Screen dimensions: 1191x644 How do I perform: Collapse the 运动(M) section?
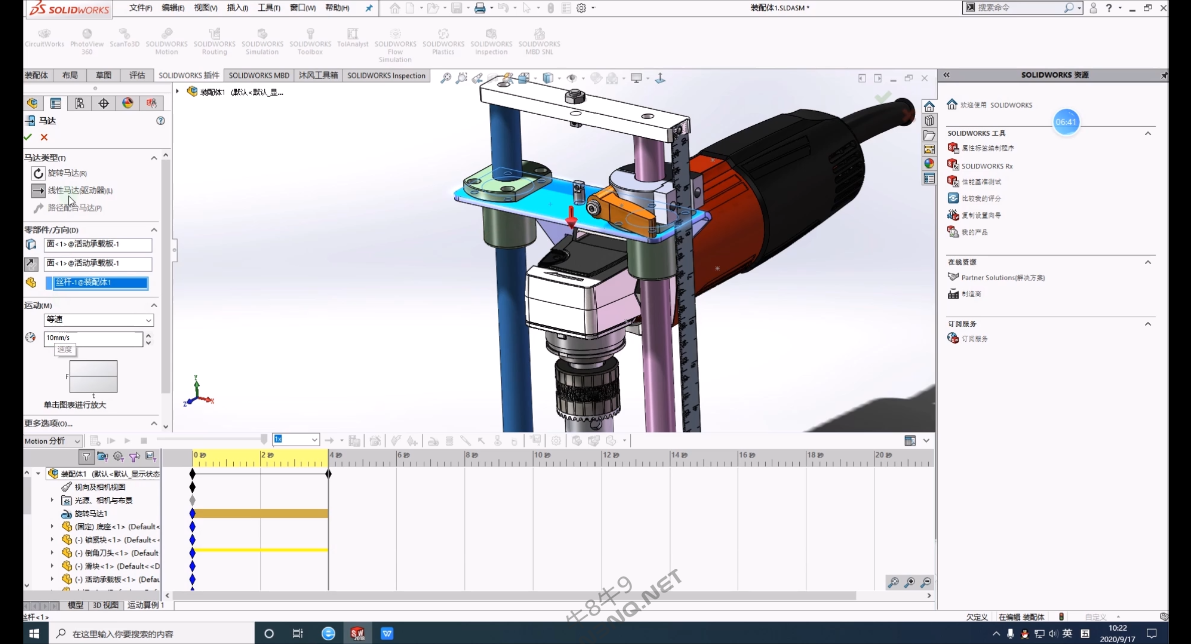[x=154, y=305]
